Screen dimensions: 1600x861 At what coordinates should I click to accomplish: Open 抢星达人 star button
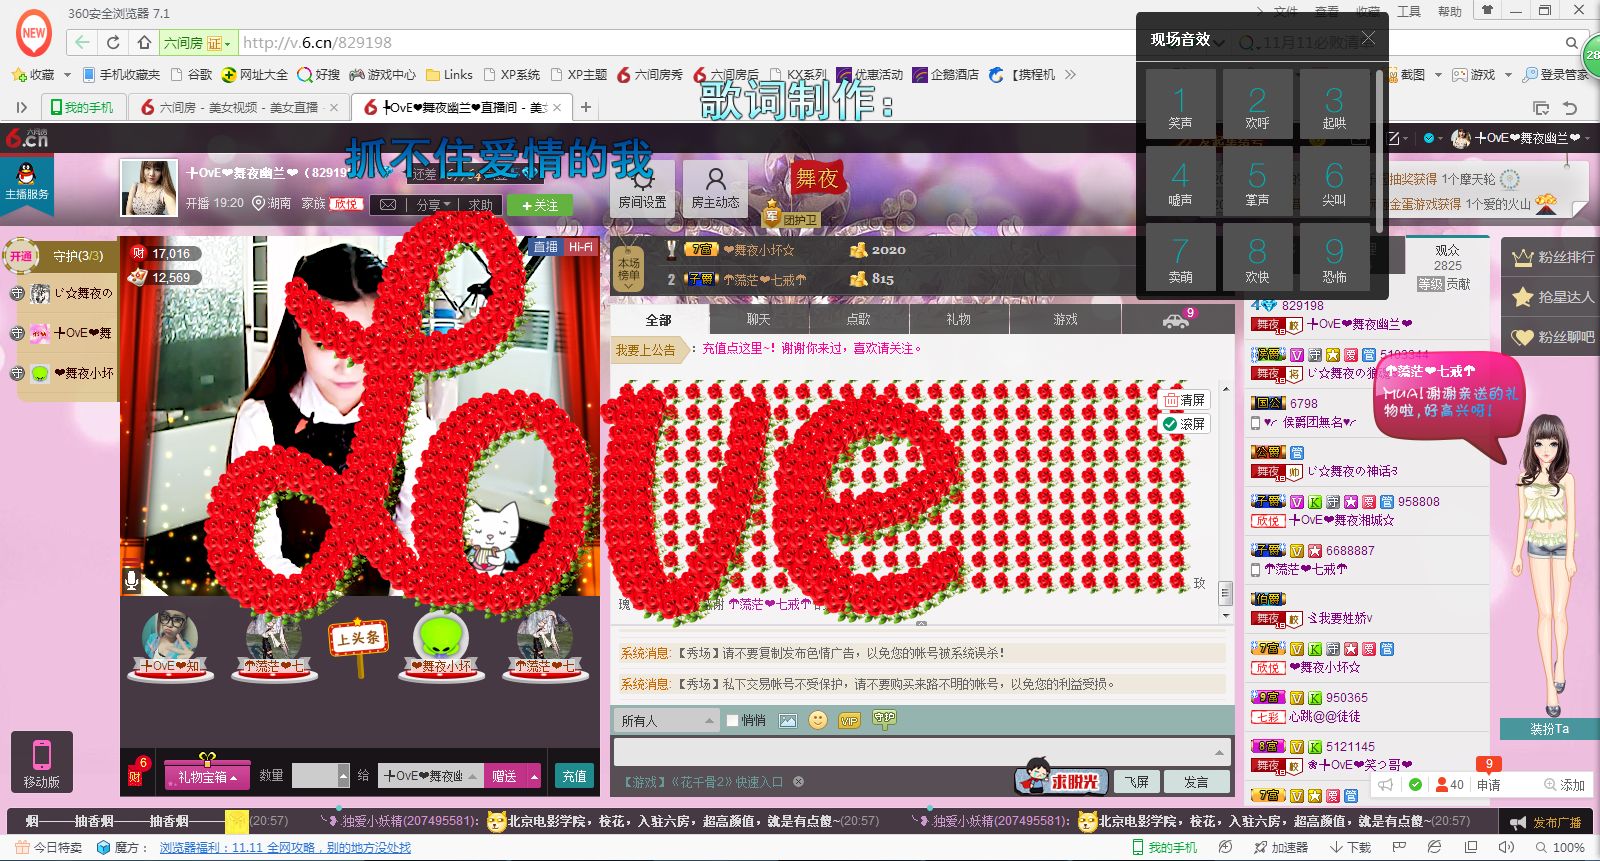tap(1553, 297)
